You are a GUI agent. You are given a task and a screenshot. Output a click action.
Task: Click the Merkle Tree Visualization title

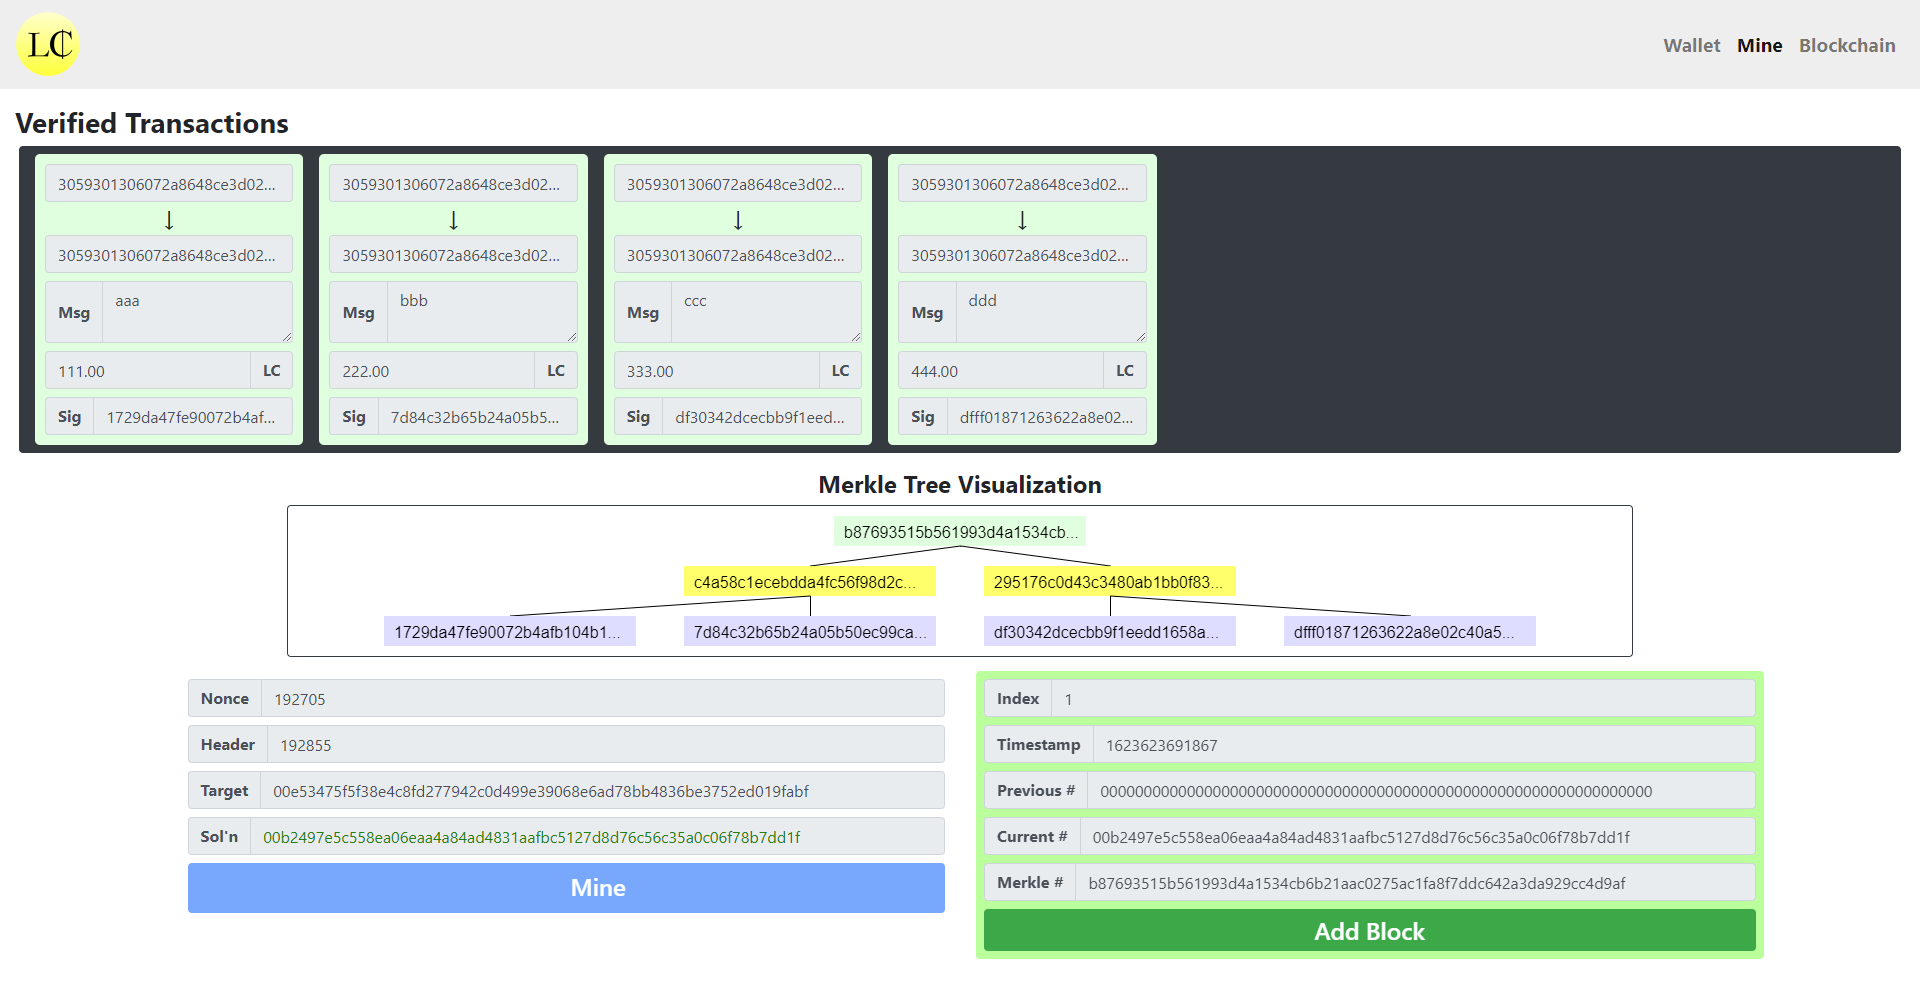click(x=960, y=485)
